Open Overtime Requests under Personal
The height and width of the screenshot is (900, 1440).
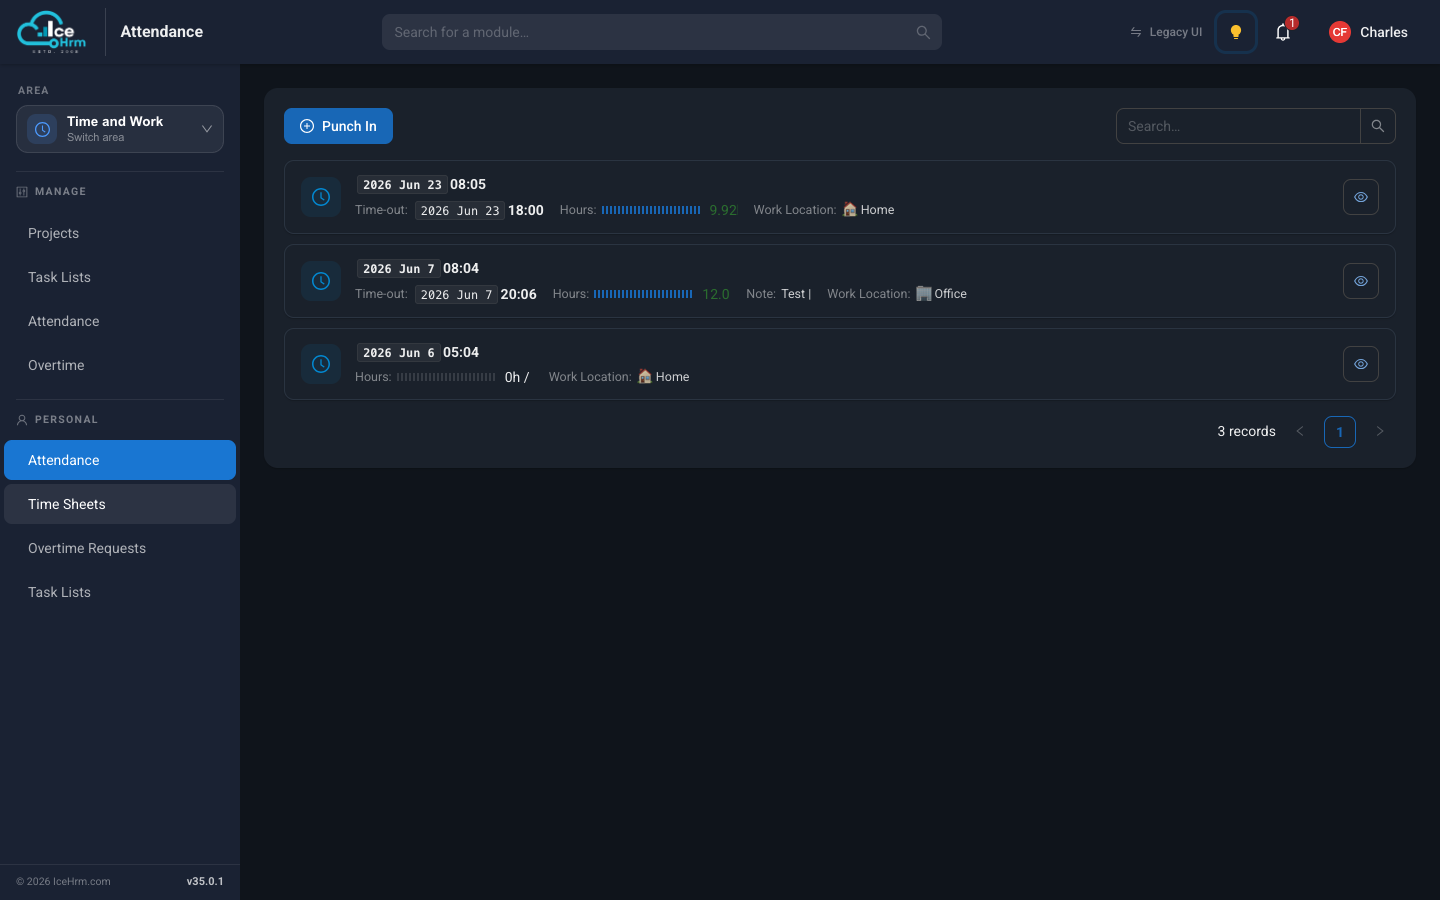point(120,548)
